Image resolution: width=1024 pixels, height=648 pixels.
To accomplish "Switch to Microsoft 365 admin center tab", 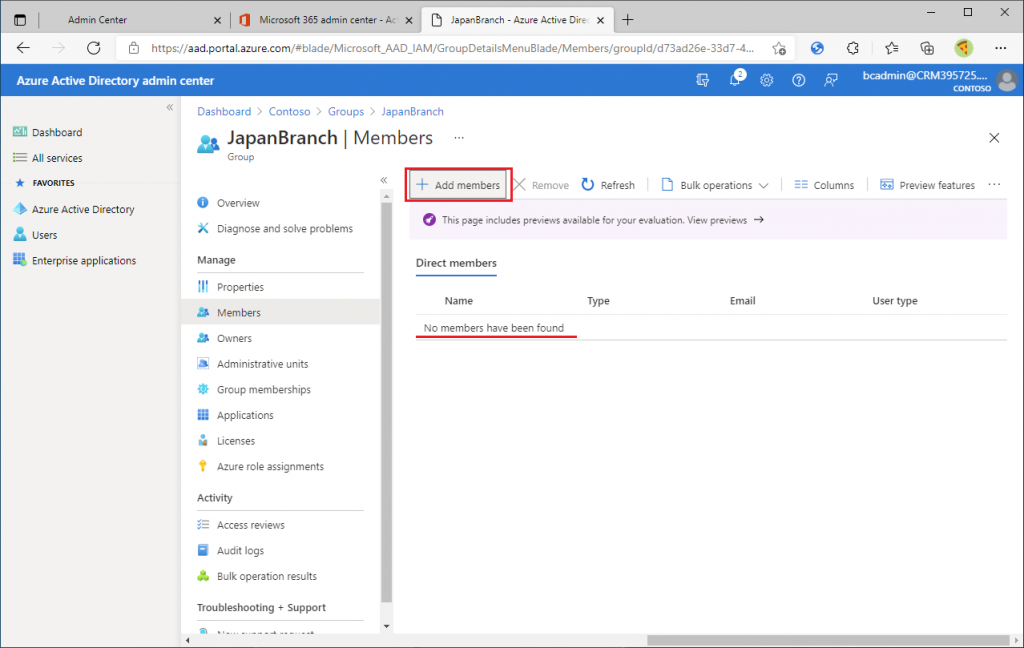I will click(x=327, y=20).
